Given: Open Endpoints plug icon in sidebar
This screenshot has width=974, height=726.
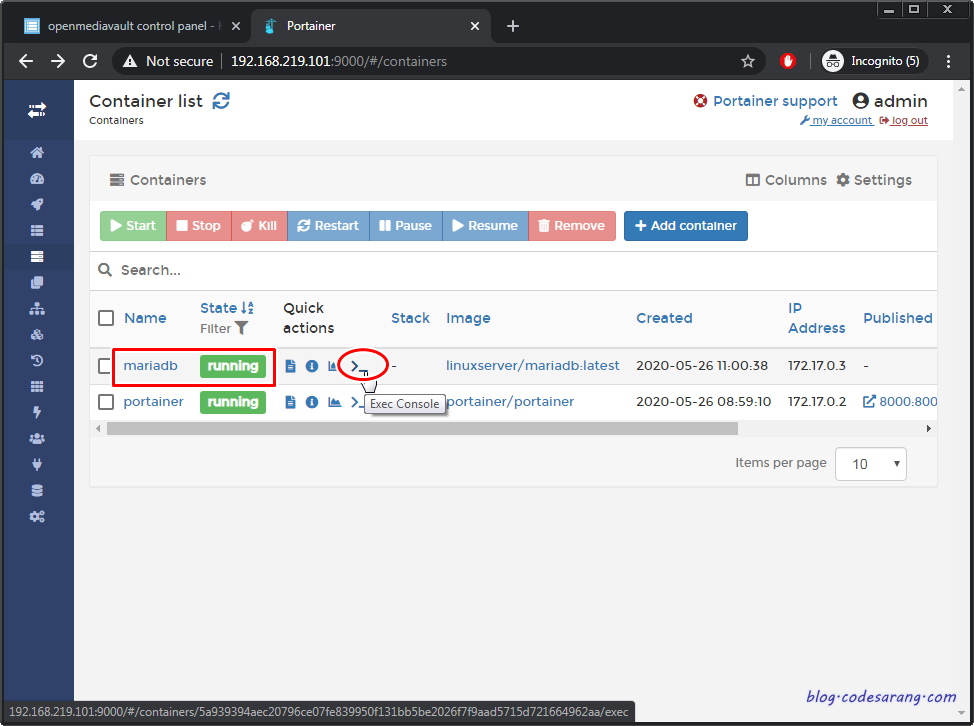Looking at the screenshot, I should point(37,465).
